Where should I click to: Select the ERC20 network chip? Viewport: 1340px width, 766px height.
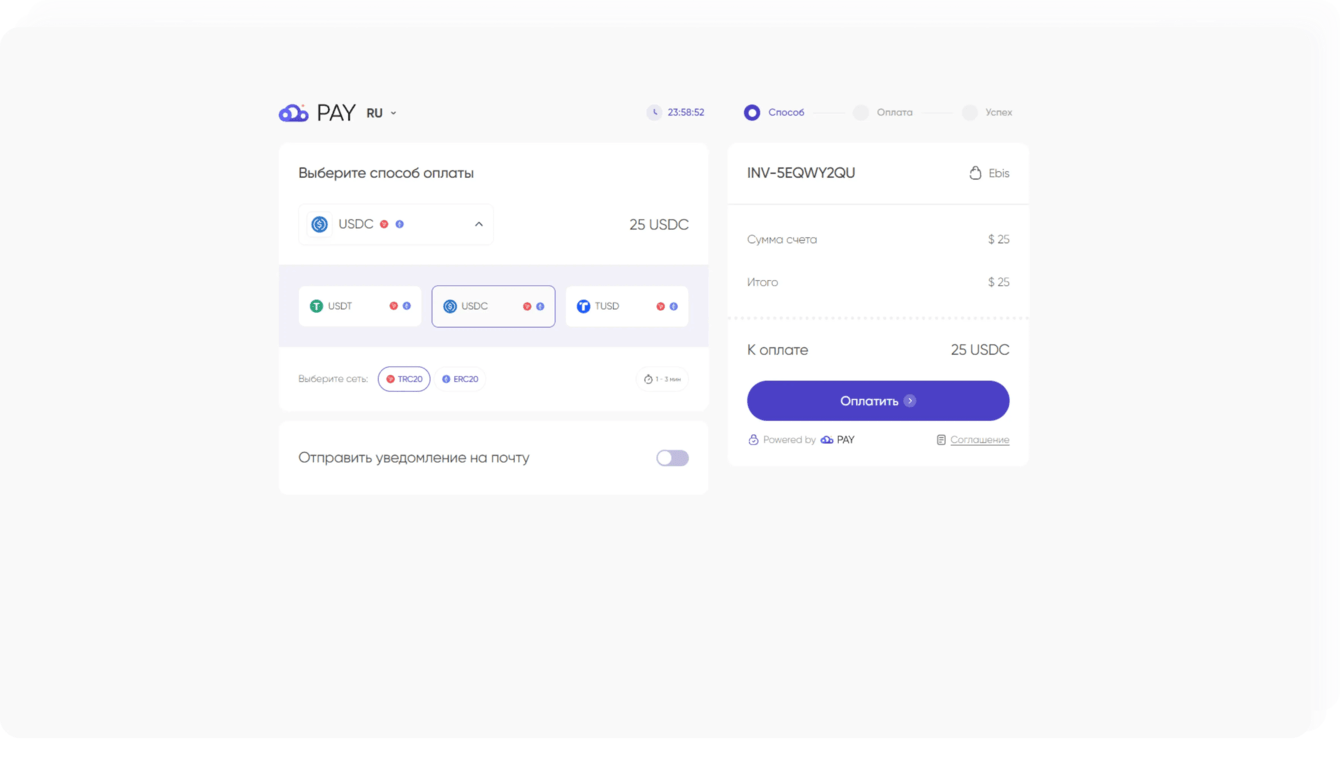460,379
